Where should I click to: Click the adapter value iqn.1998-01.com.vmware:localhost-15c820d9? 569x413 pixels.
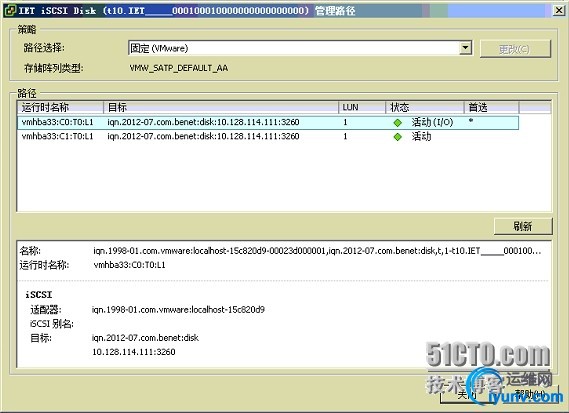(x=178, y=310)
